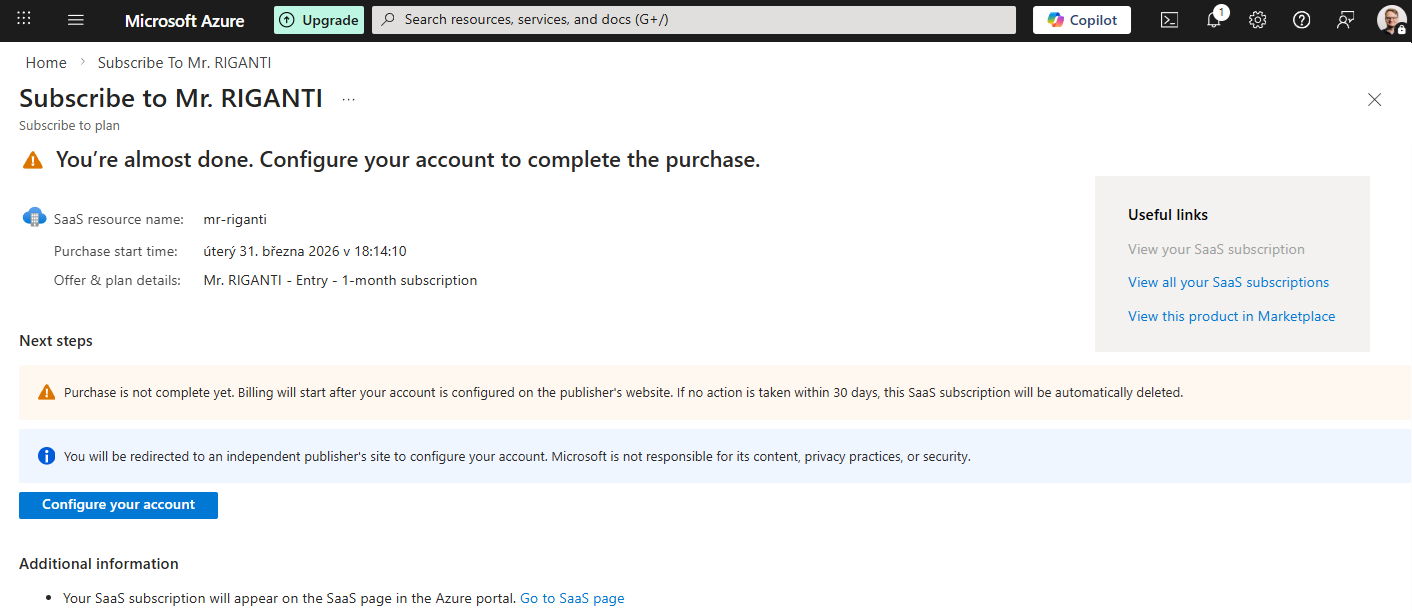This screenshot has width=1412, height=611.
Task: Open the account profile avatar
Action: coord(1391,20)
